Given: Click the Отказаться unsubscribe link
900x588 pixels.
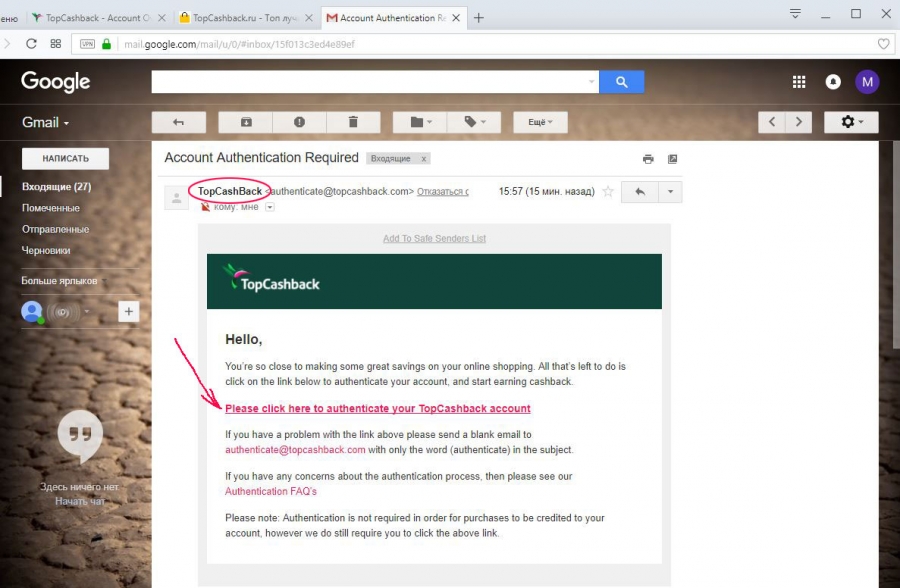Looking at the screenshot, I should point(443,192).
